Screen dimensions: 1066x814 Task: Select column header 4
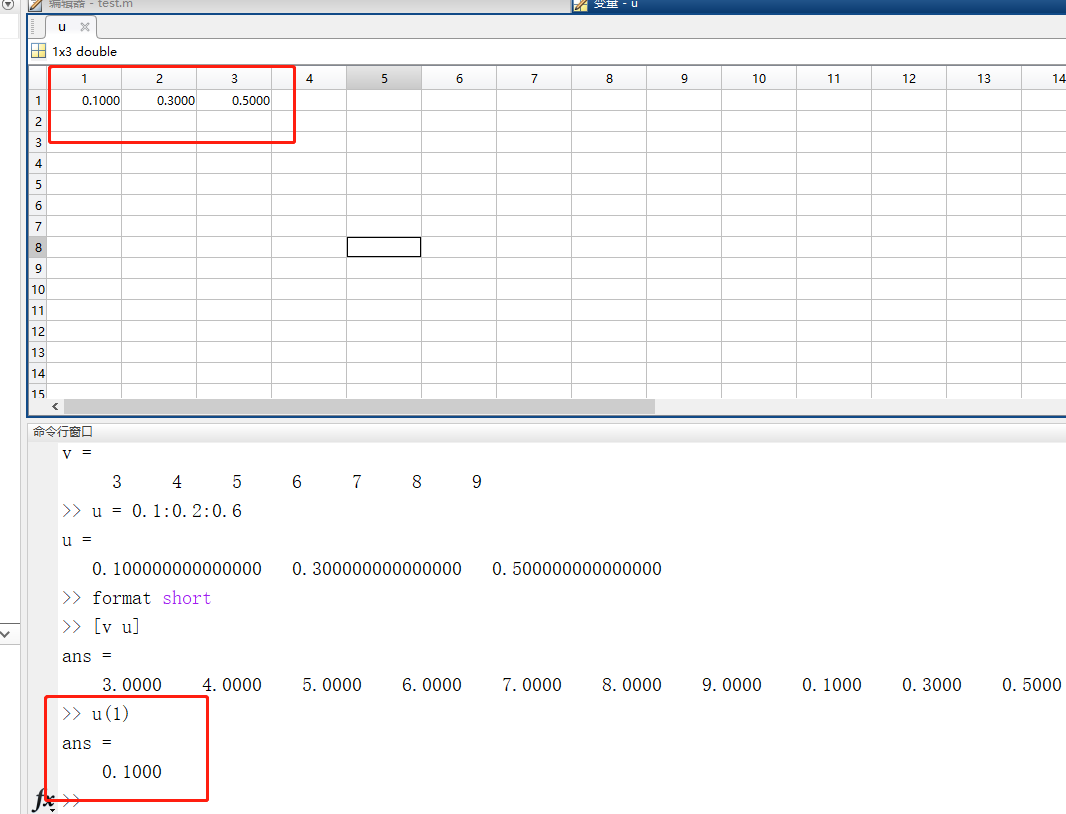click(309, 78)
